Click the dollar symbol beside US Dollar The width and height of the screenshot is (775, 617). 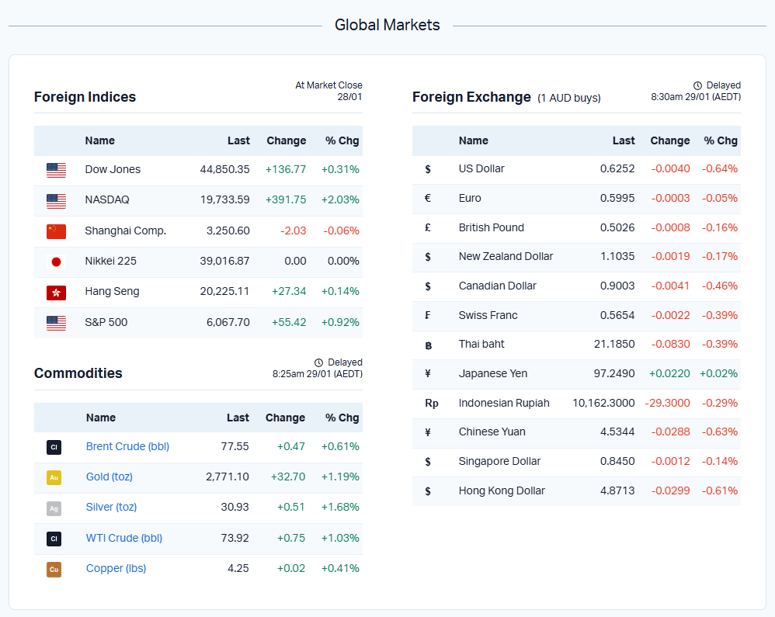428,169
